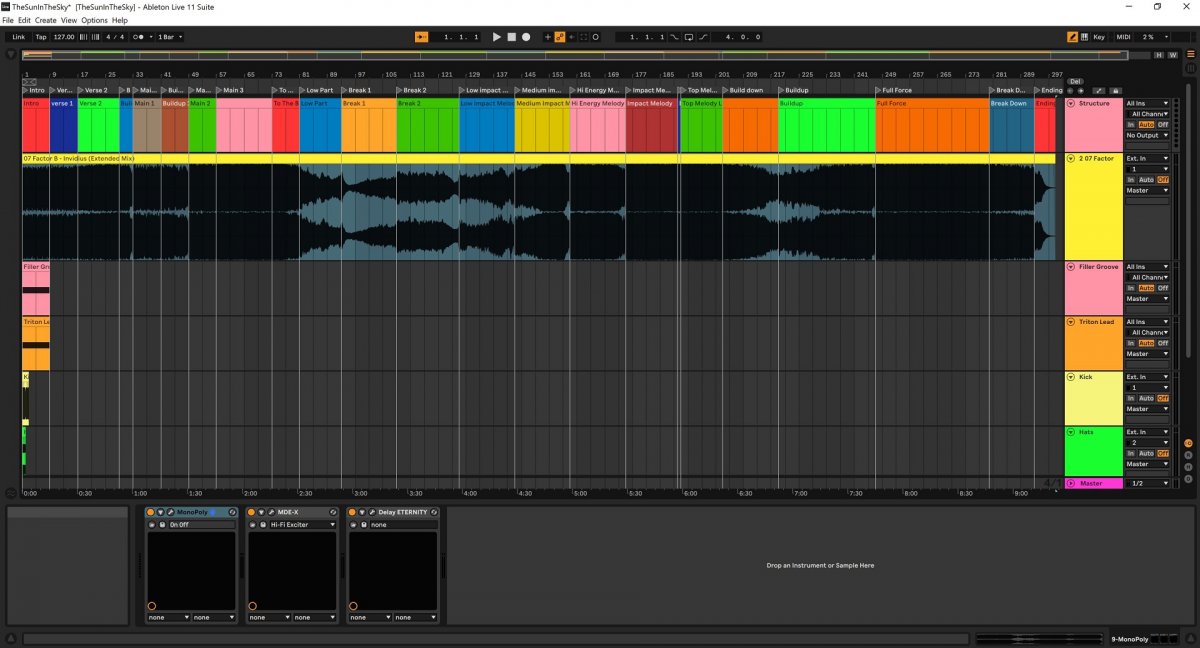Viewport: 1200px width, 648px height.
Task: Click the Key map mode button
Action: click(x=1099, y=37)
